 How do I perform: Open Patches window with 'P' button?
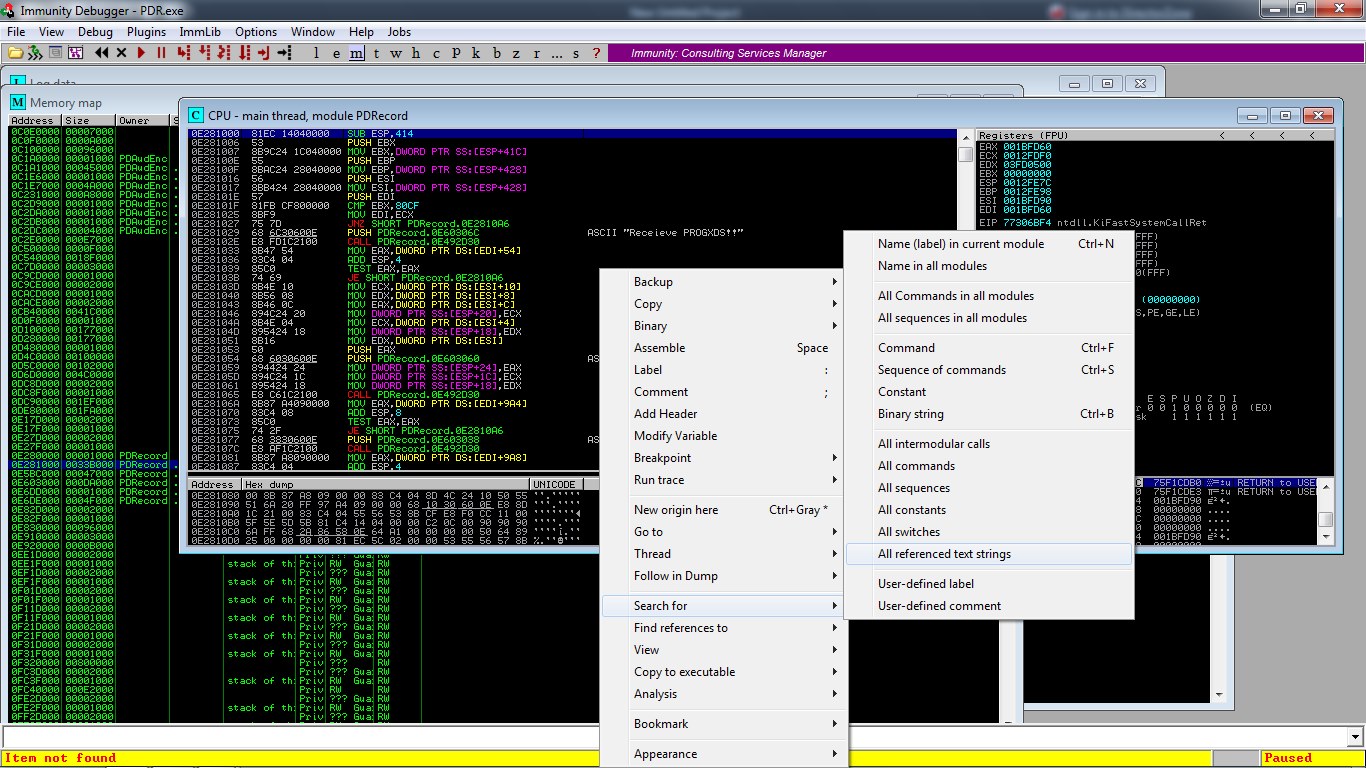coord(455,53)
